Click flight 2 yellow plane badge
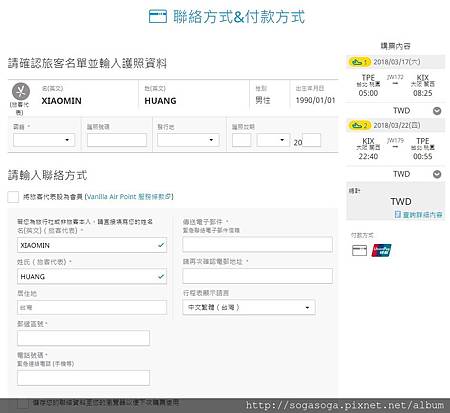 (359, 125)
